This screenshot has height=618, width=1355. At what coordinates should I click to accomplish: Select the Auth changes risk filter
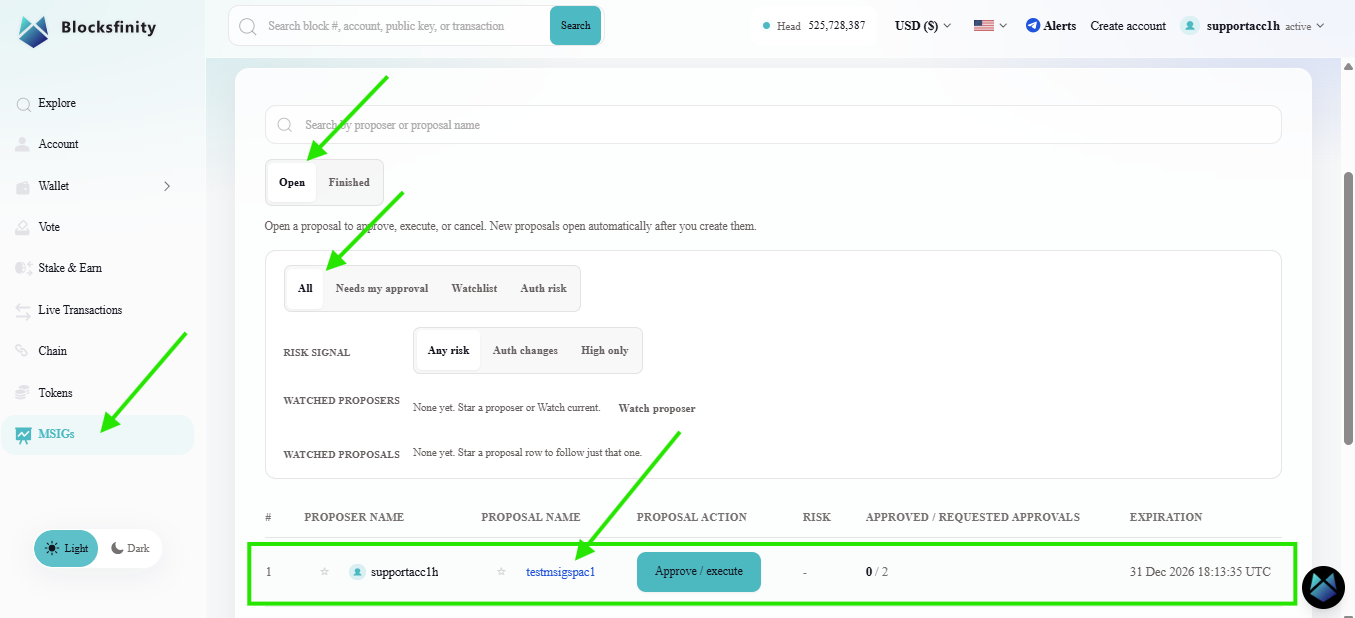pyautogui.click(x=525, y=350)
